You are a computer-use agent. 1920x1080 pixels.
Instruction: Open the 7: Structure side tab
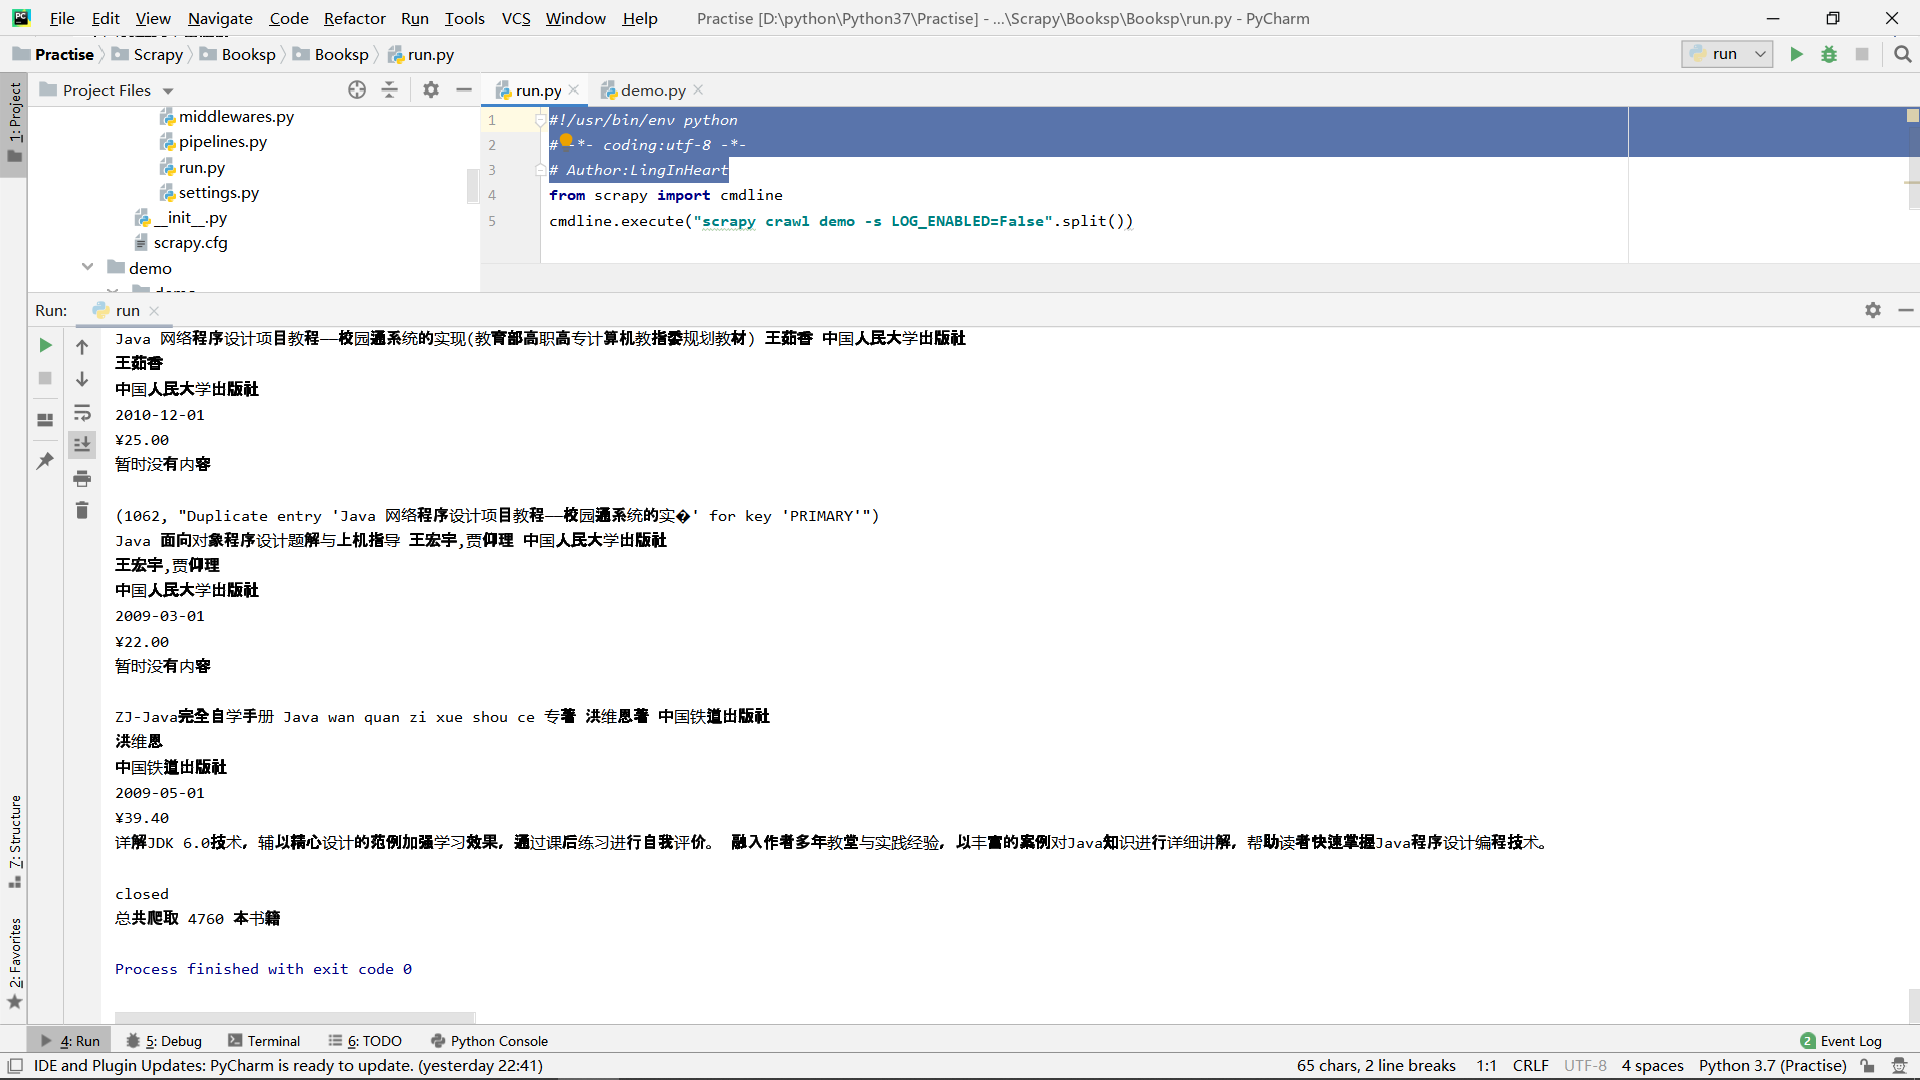click(x=14, y=841)
